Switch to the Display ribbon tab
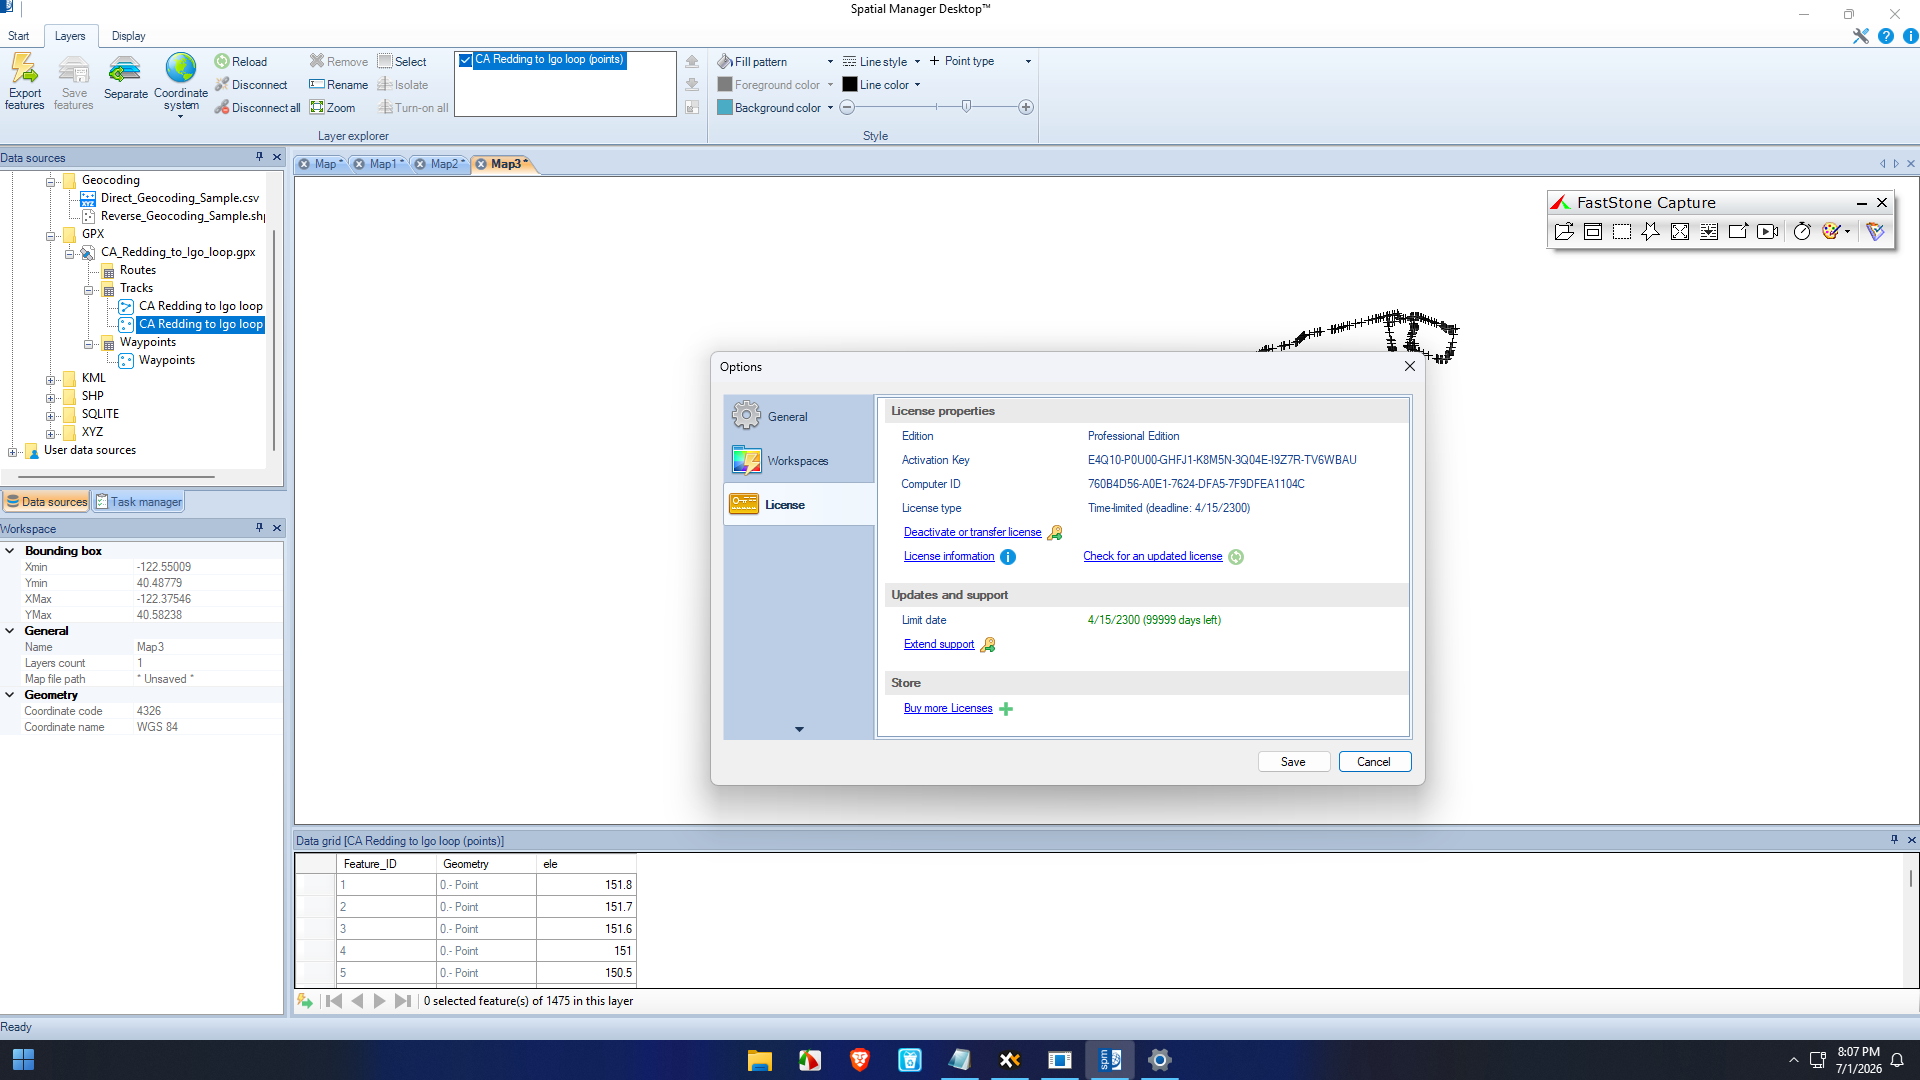The image size is (1920, 1080). click(x=128, y=36)
